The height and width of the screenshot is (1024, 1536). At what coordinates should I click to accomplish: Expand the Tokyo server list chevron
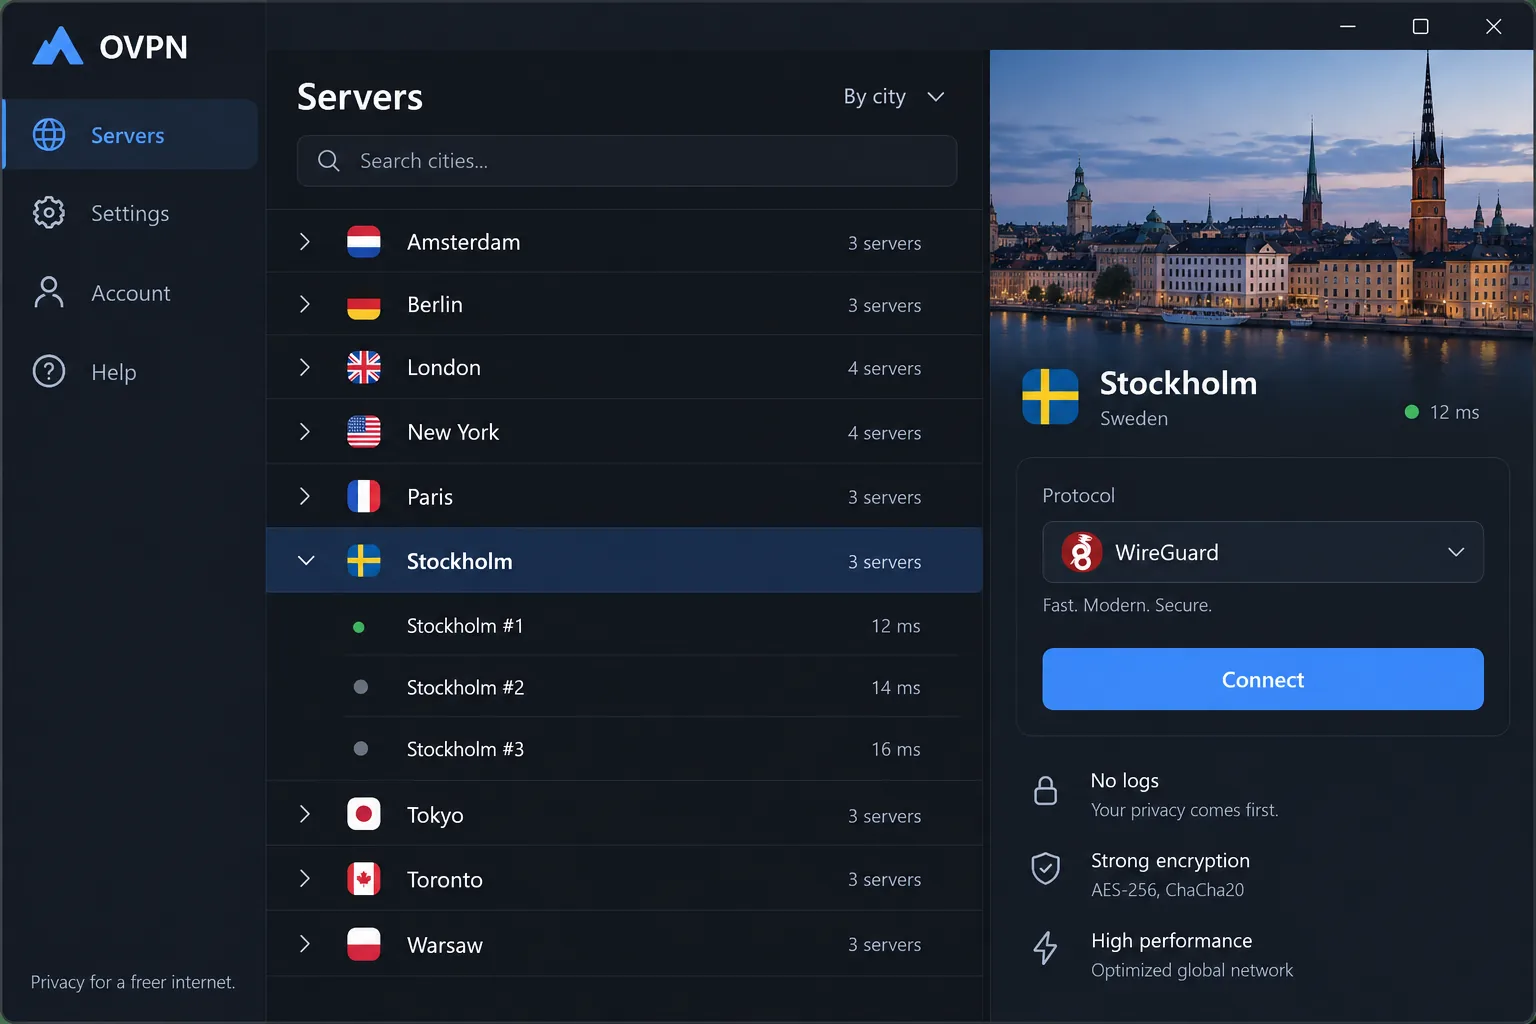coord(305,814)
